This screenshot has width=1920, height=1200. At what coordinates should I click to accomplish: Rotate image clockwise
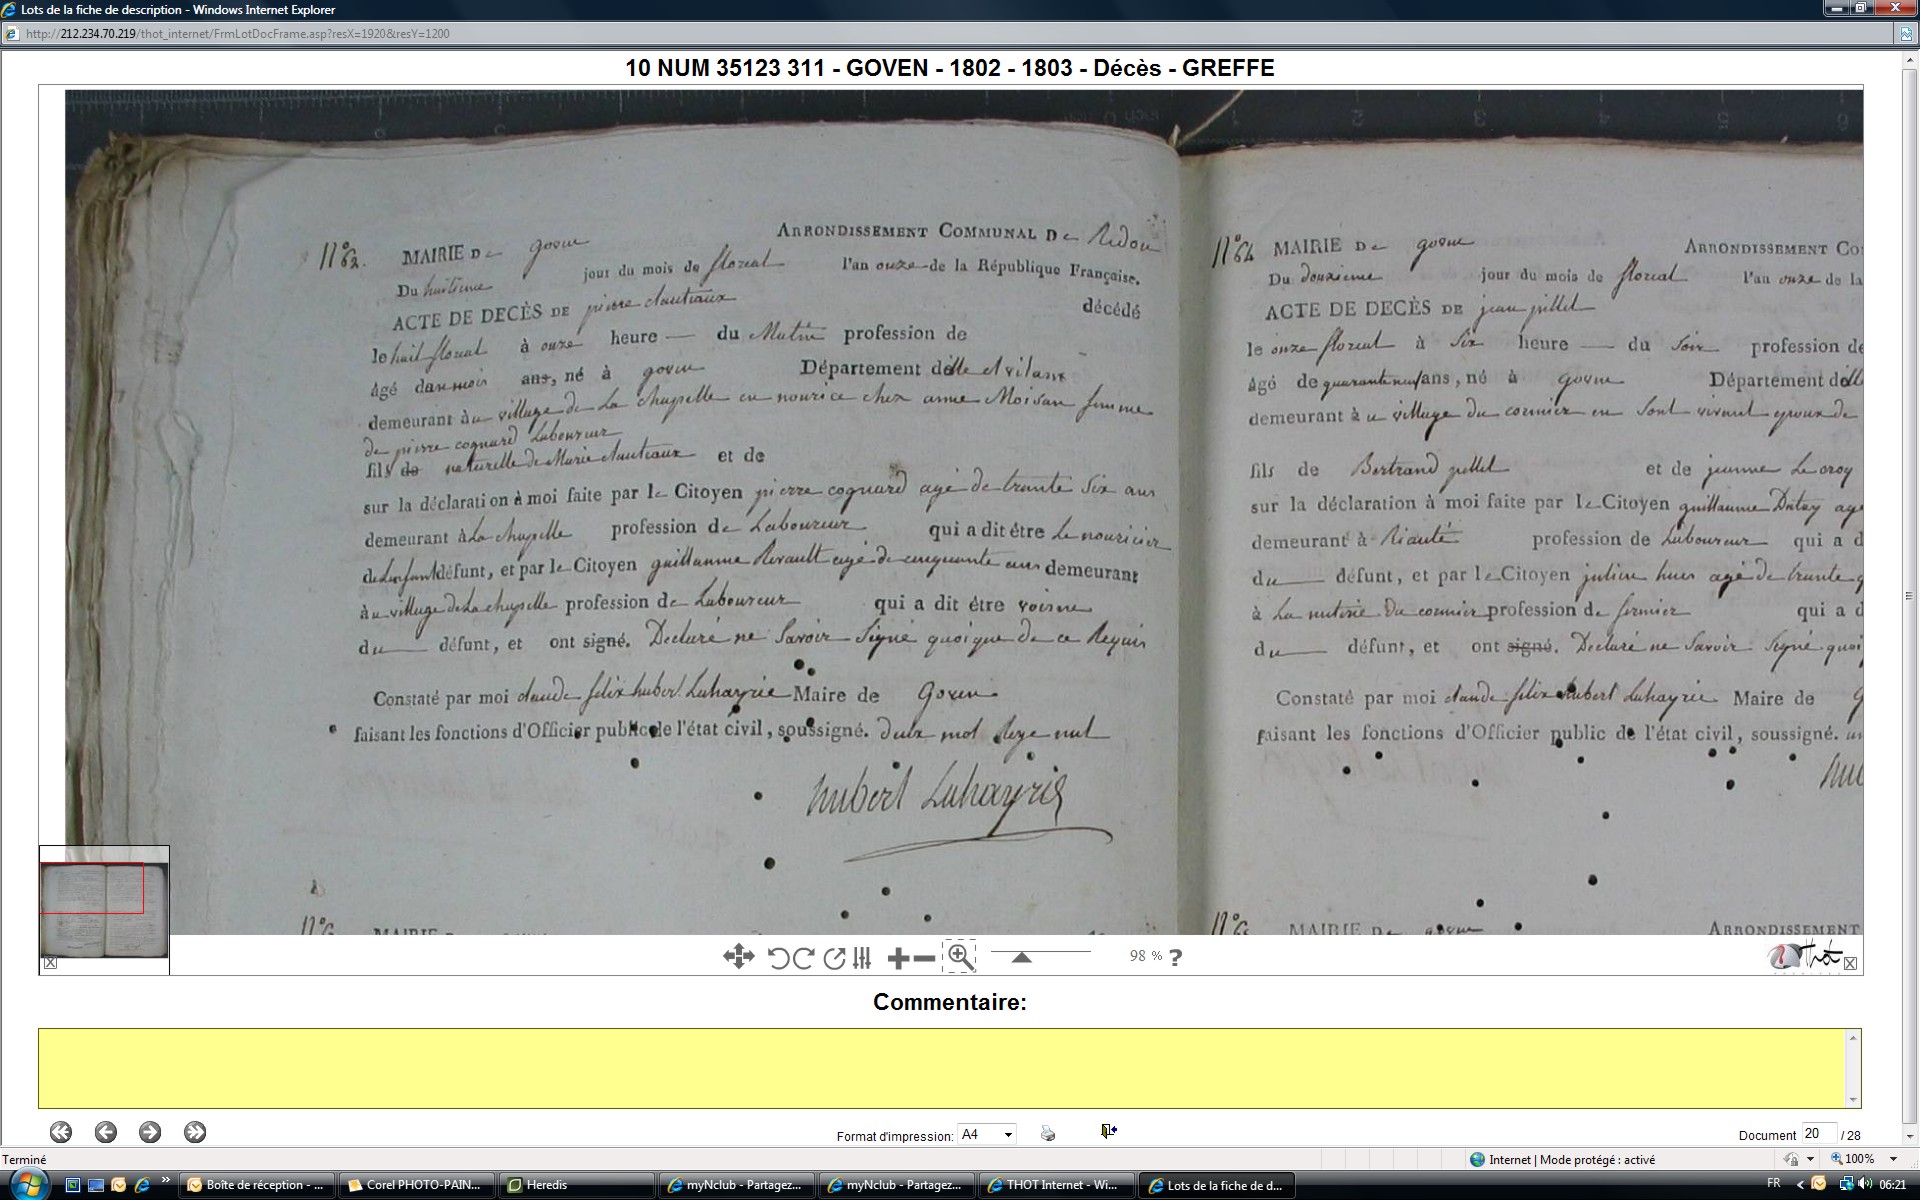[803, 958]
